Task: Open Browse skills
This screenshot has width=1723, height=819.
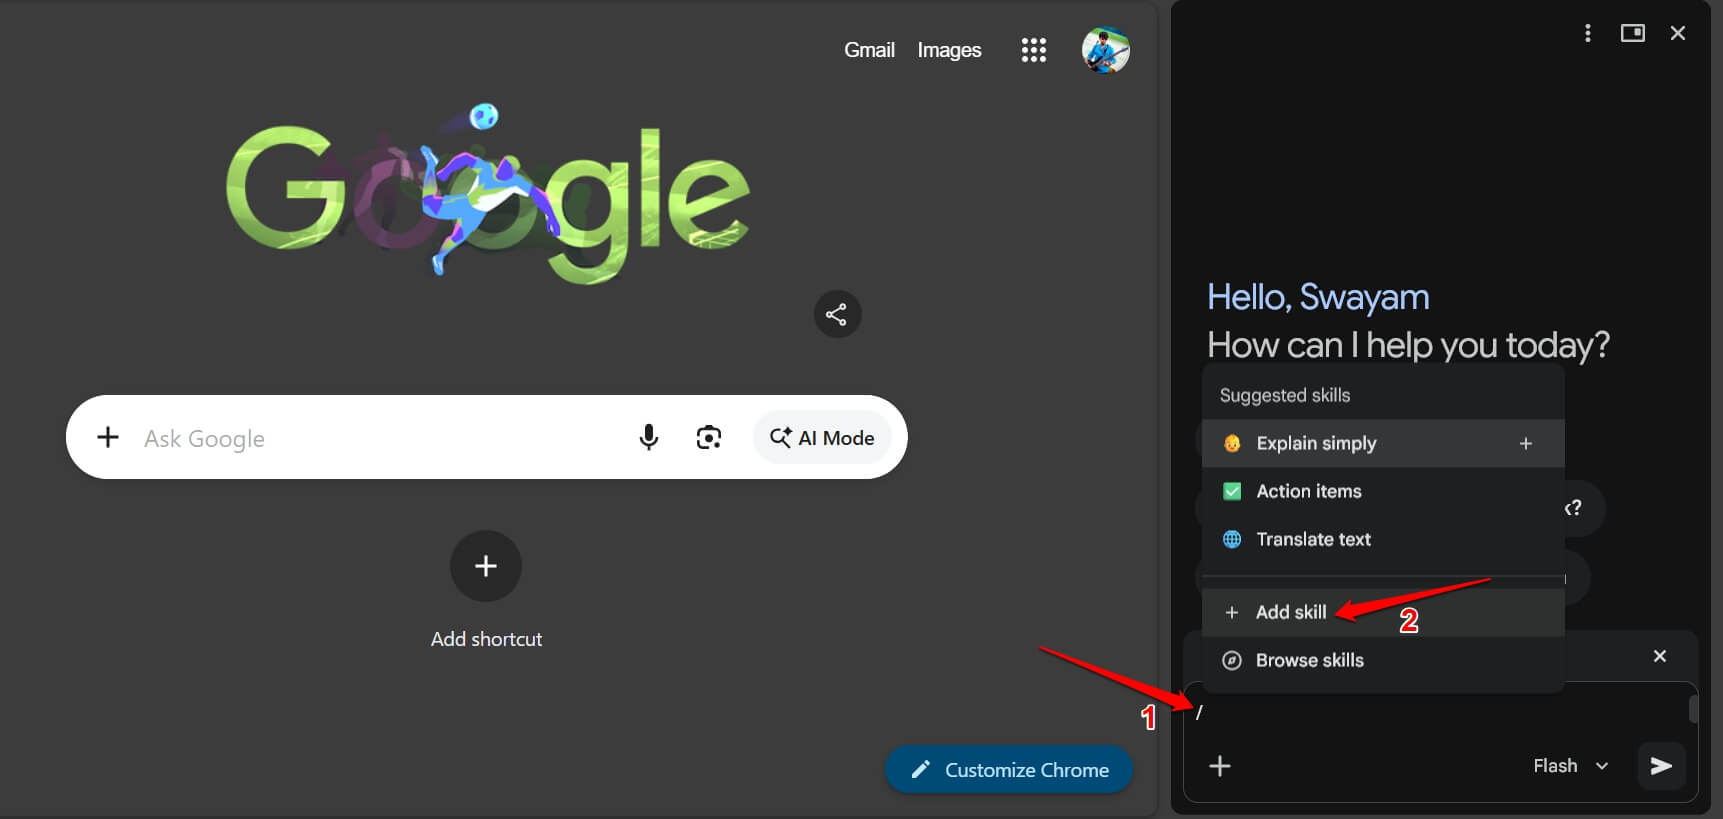Action: point(1383,660)
